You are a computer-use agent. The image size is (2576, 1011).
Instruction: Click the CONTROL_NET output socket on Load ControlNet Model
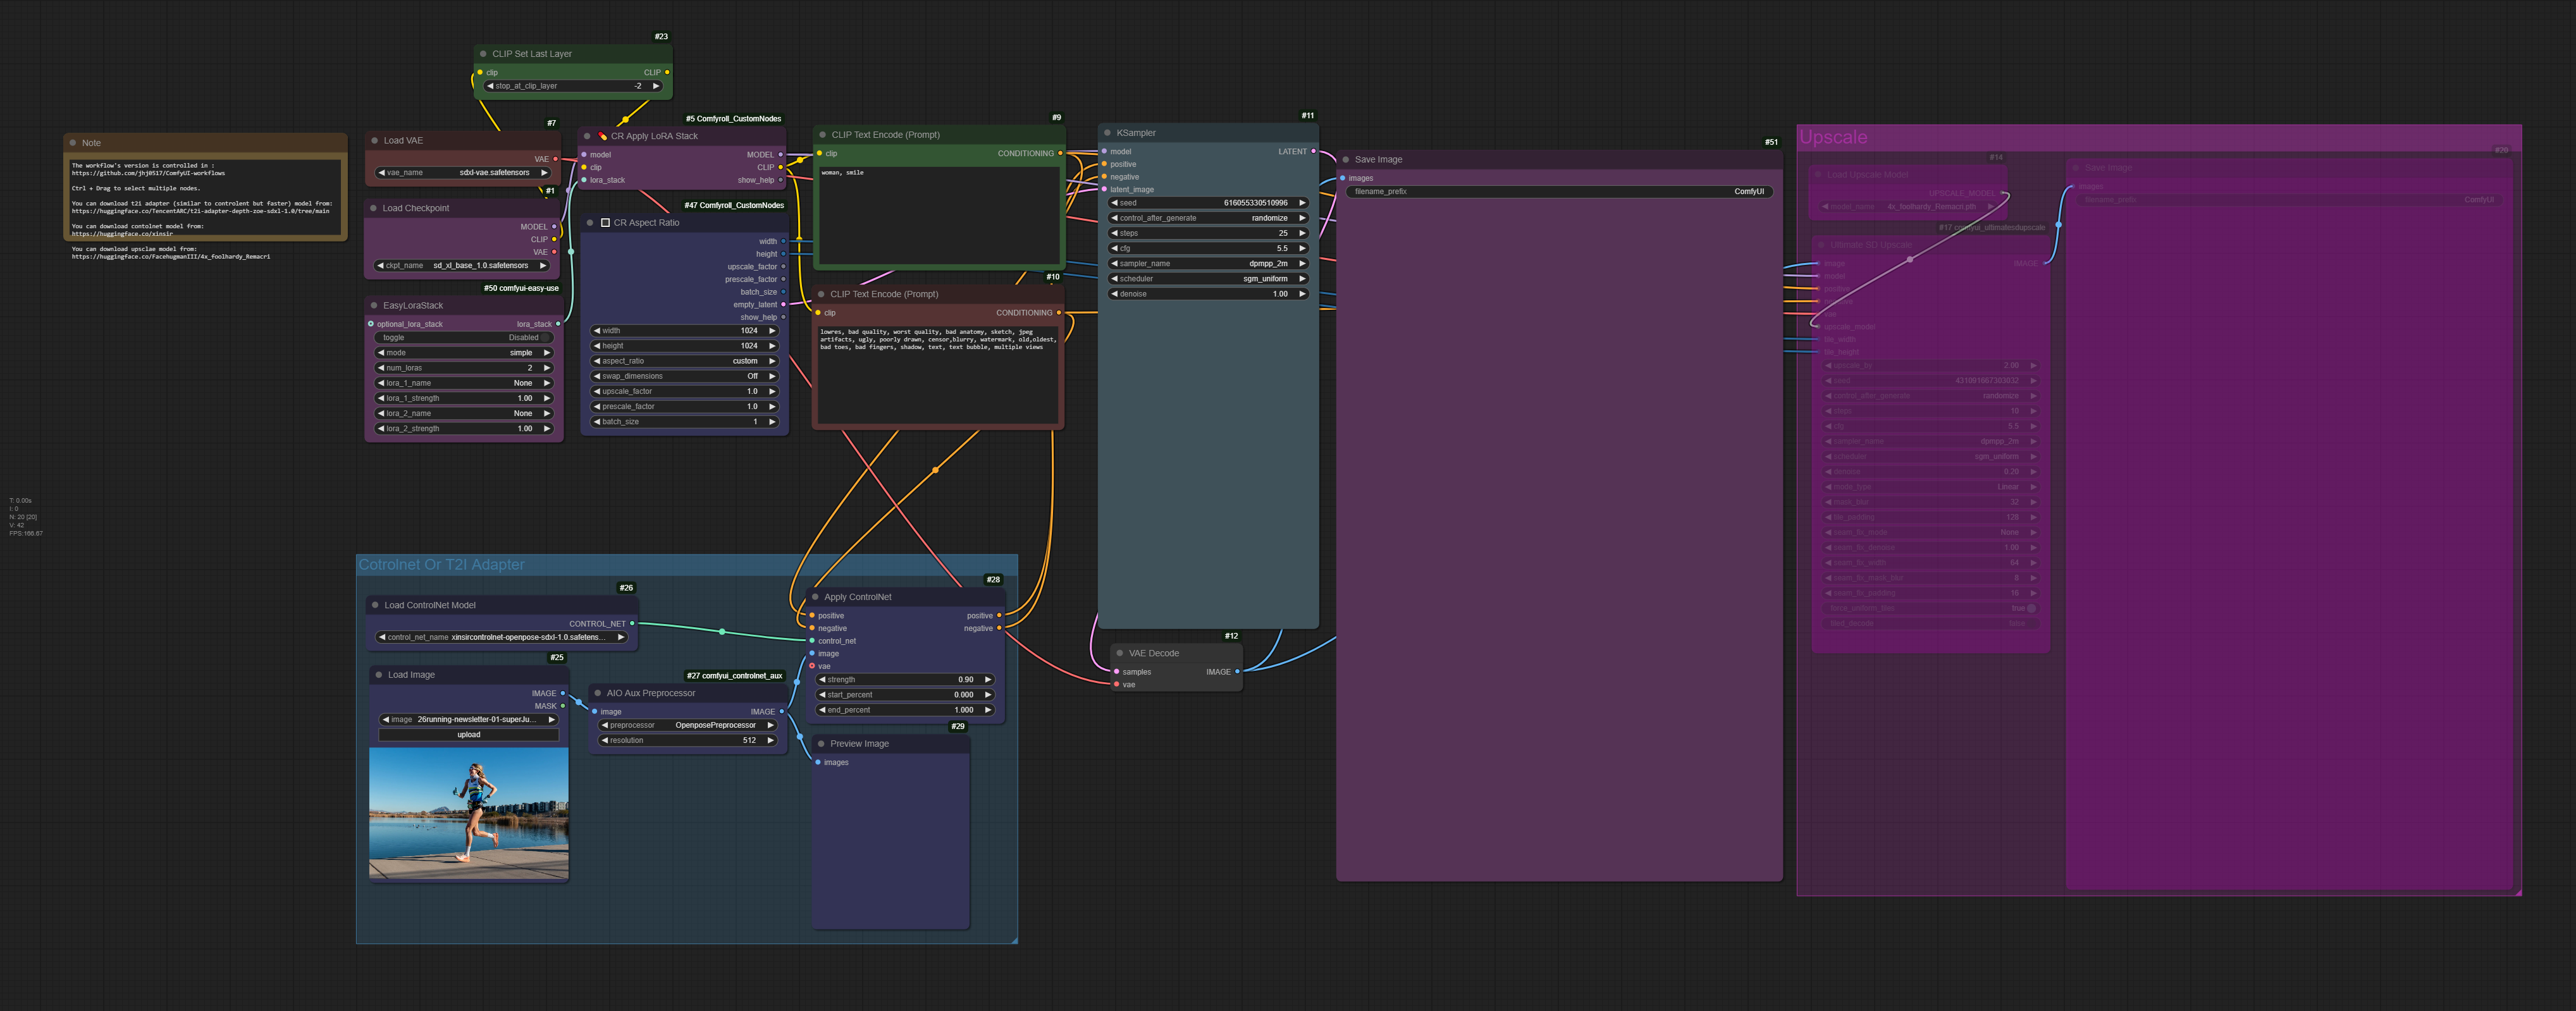pos(632,623)
